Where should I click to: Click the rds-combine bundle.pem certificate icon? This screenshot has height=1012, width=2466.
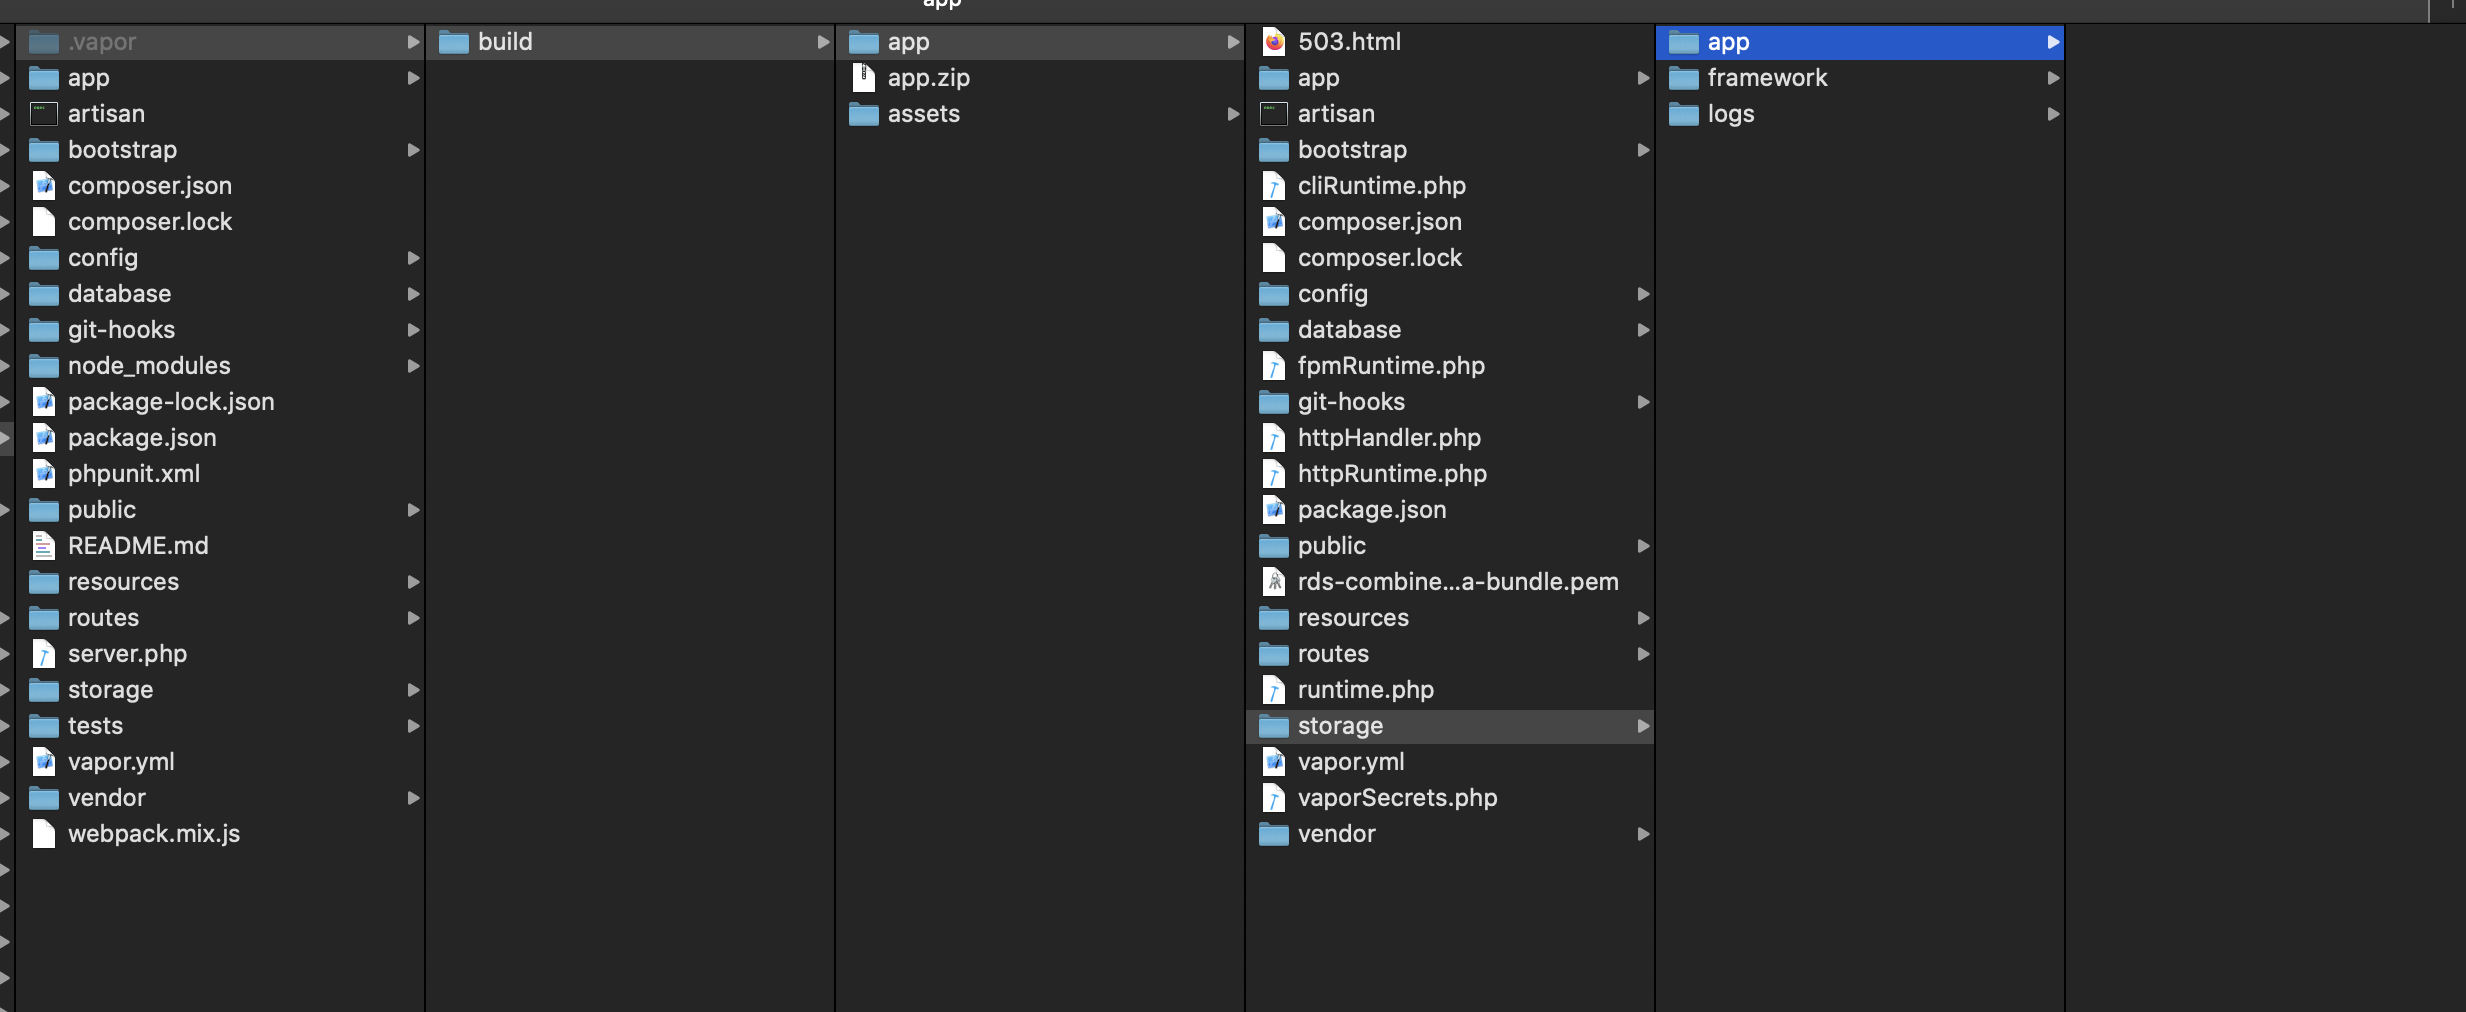(1274, 582)
